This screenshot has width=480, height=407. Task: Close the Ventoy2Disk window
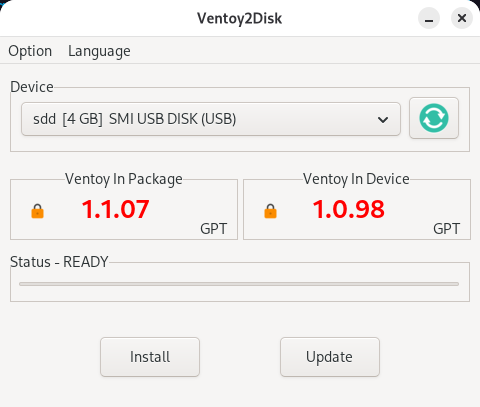(x=462, y=18)
